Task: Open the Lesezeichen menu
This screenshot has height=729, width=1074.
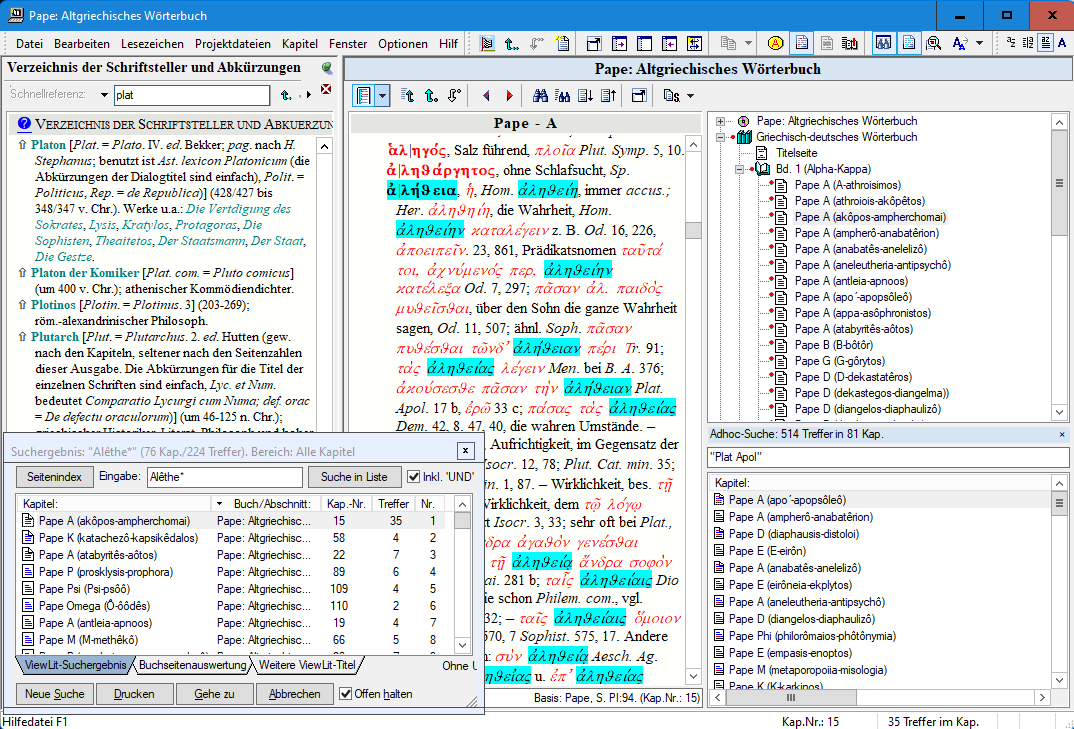Action: (152, 44)
